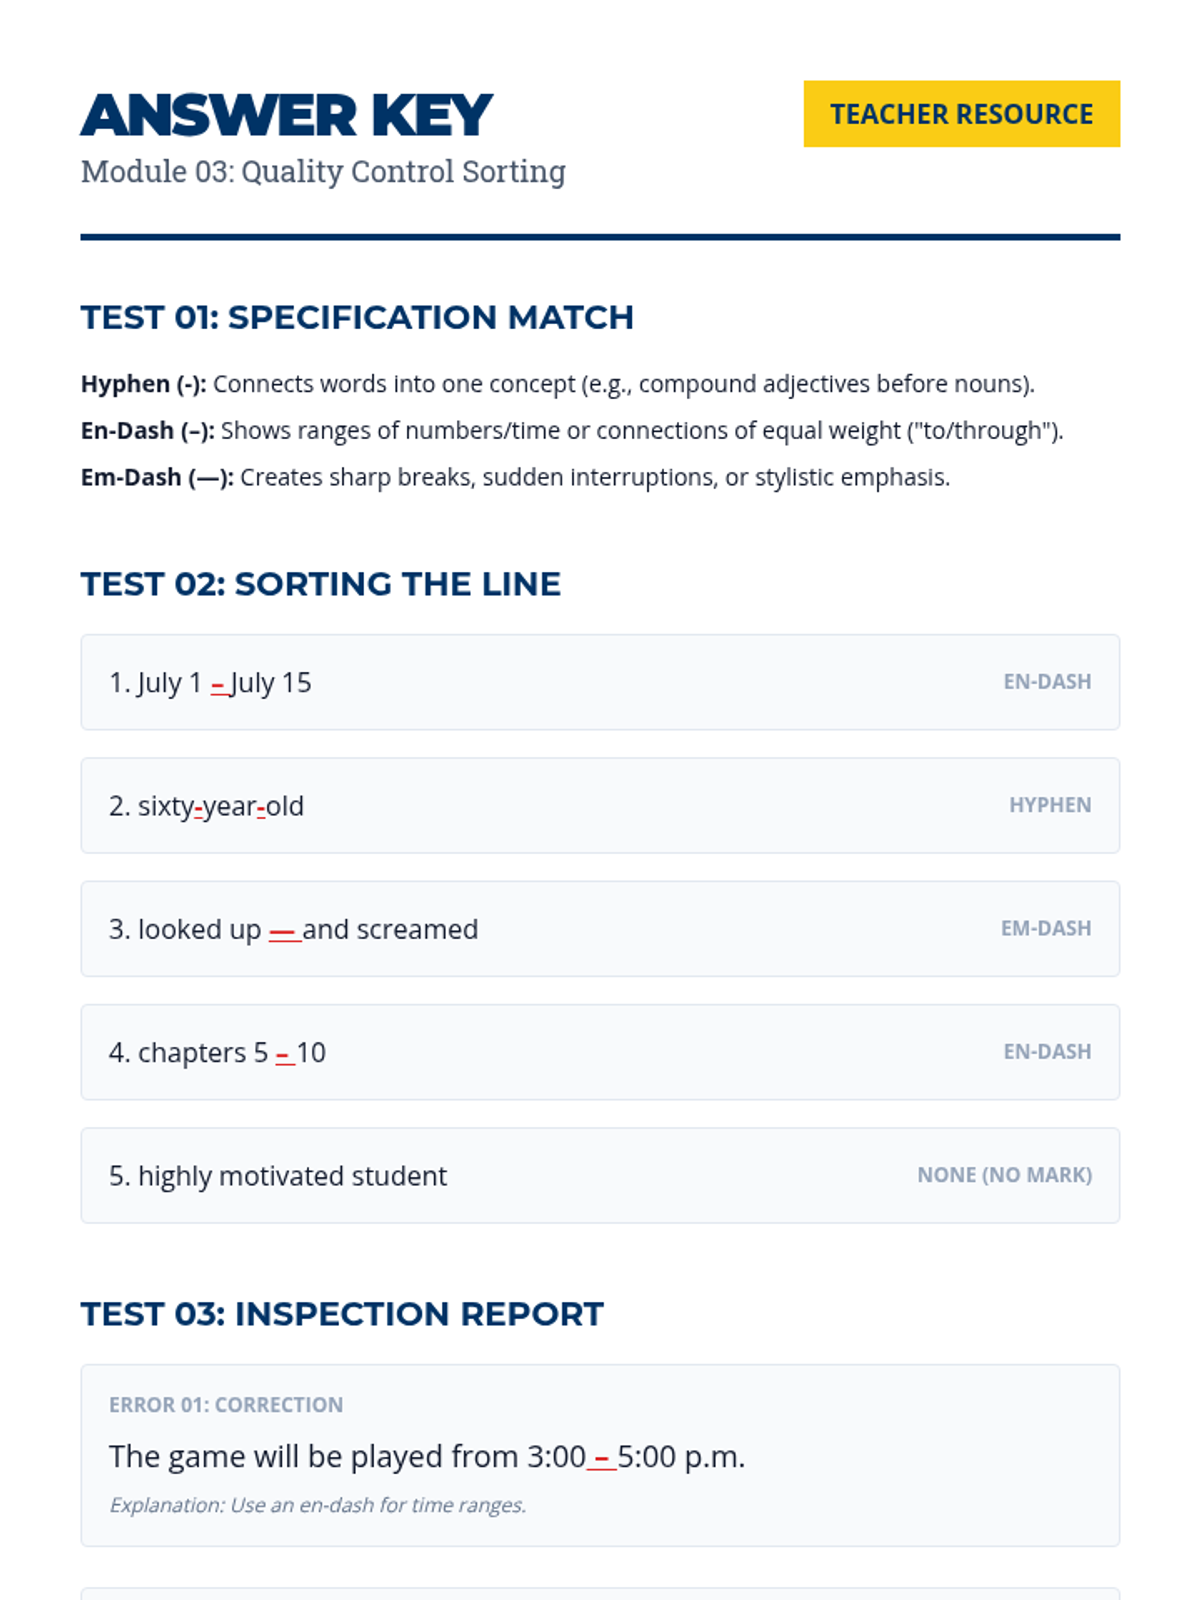The width and height of the screenshot is (1200, 1600).
Task: Click the Hyphen definition line
Action: click(x=557, y=384)
